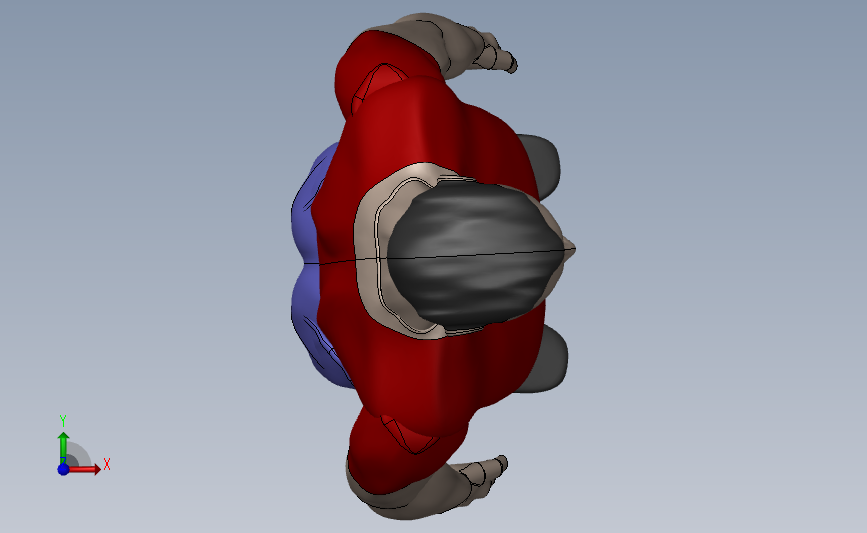Pick the figure's hand near the bottom
Viewport: 867px width, 533px height.
[484, 477]
